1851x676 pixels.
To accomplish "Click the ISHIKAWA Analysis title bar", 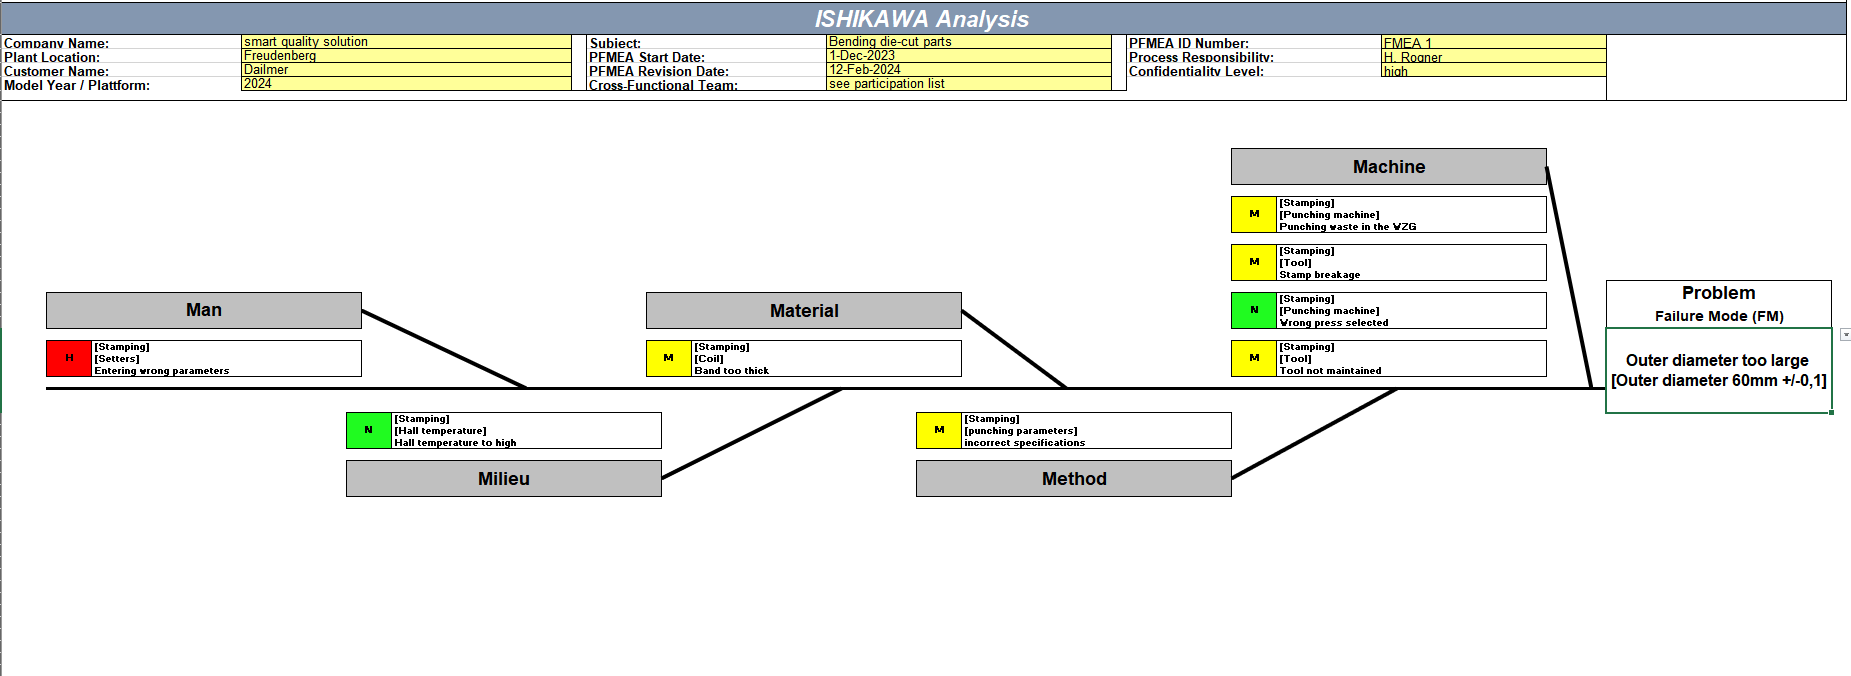I will 923,19.
